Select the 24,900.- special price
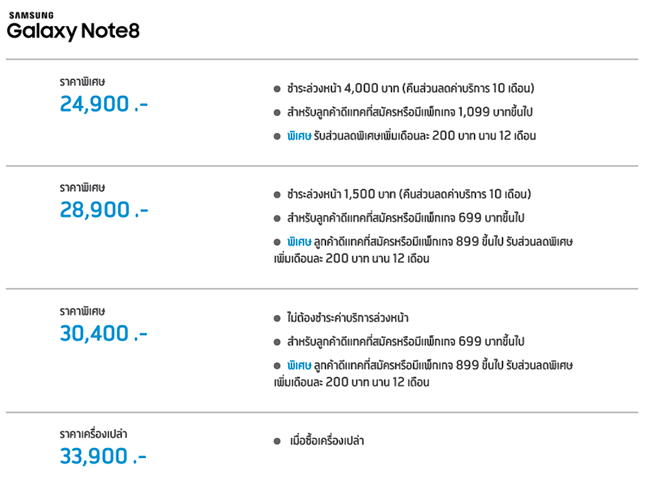 coord(103,103)
